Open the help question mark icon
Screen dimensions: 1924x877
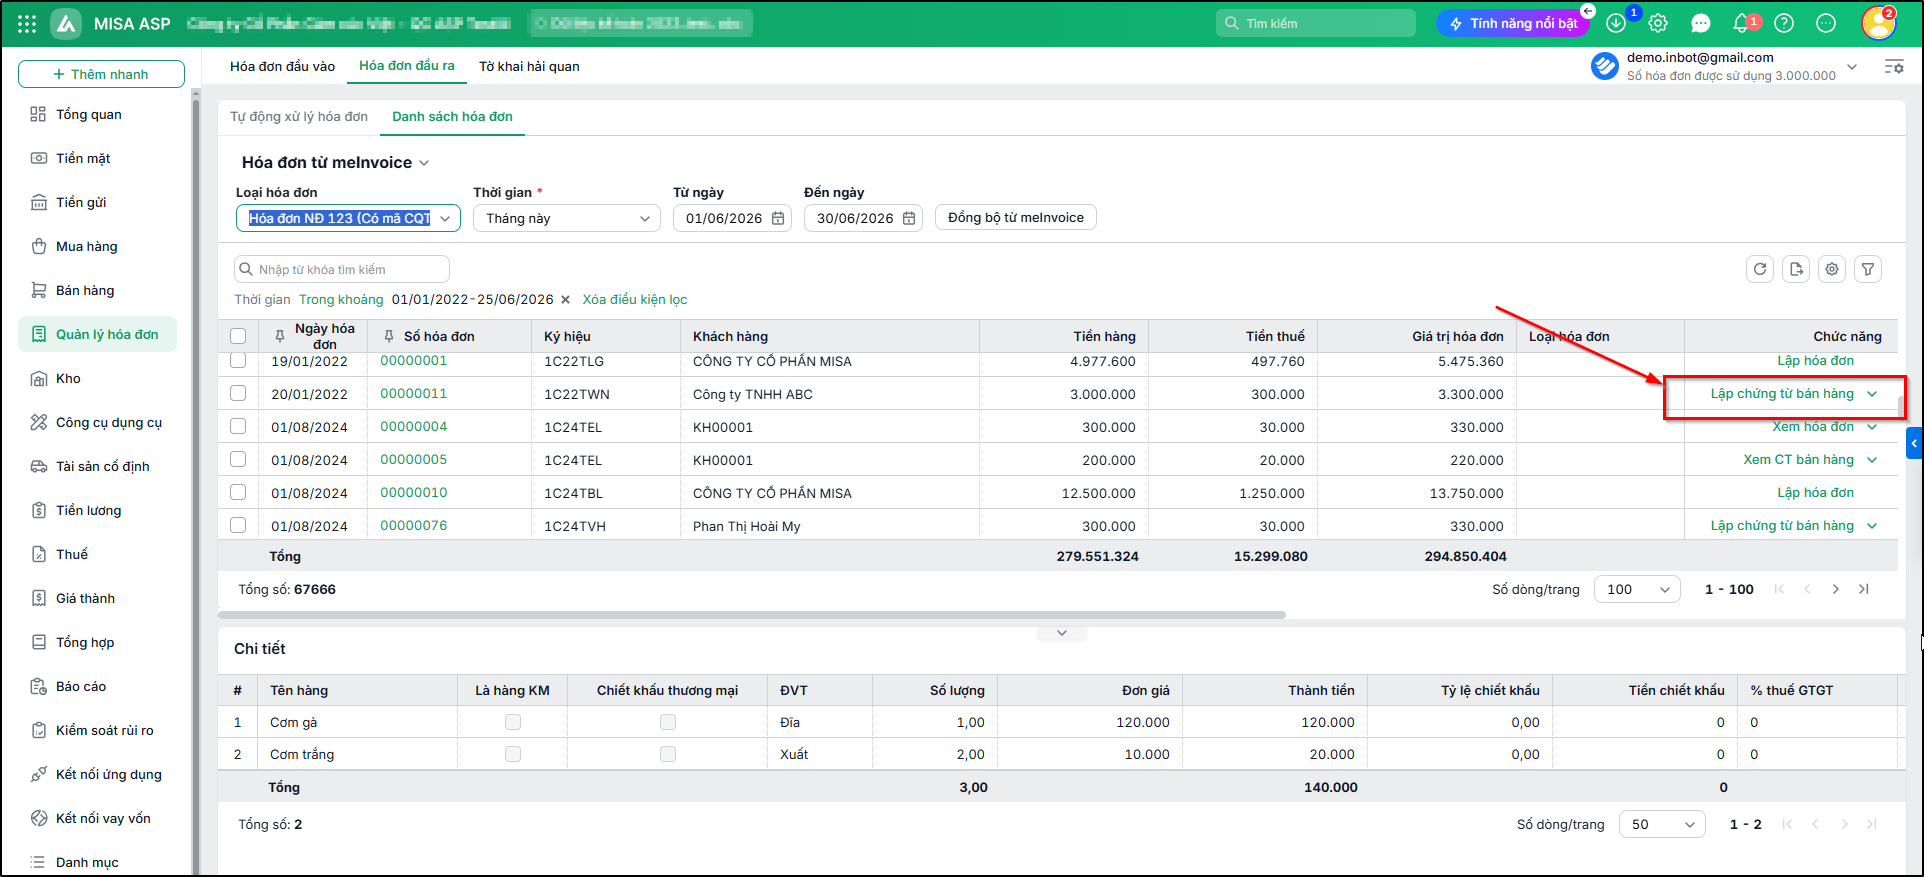click(x=1784, y=23)
